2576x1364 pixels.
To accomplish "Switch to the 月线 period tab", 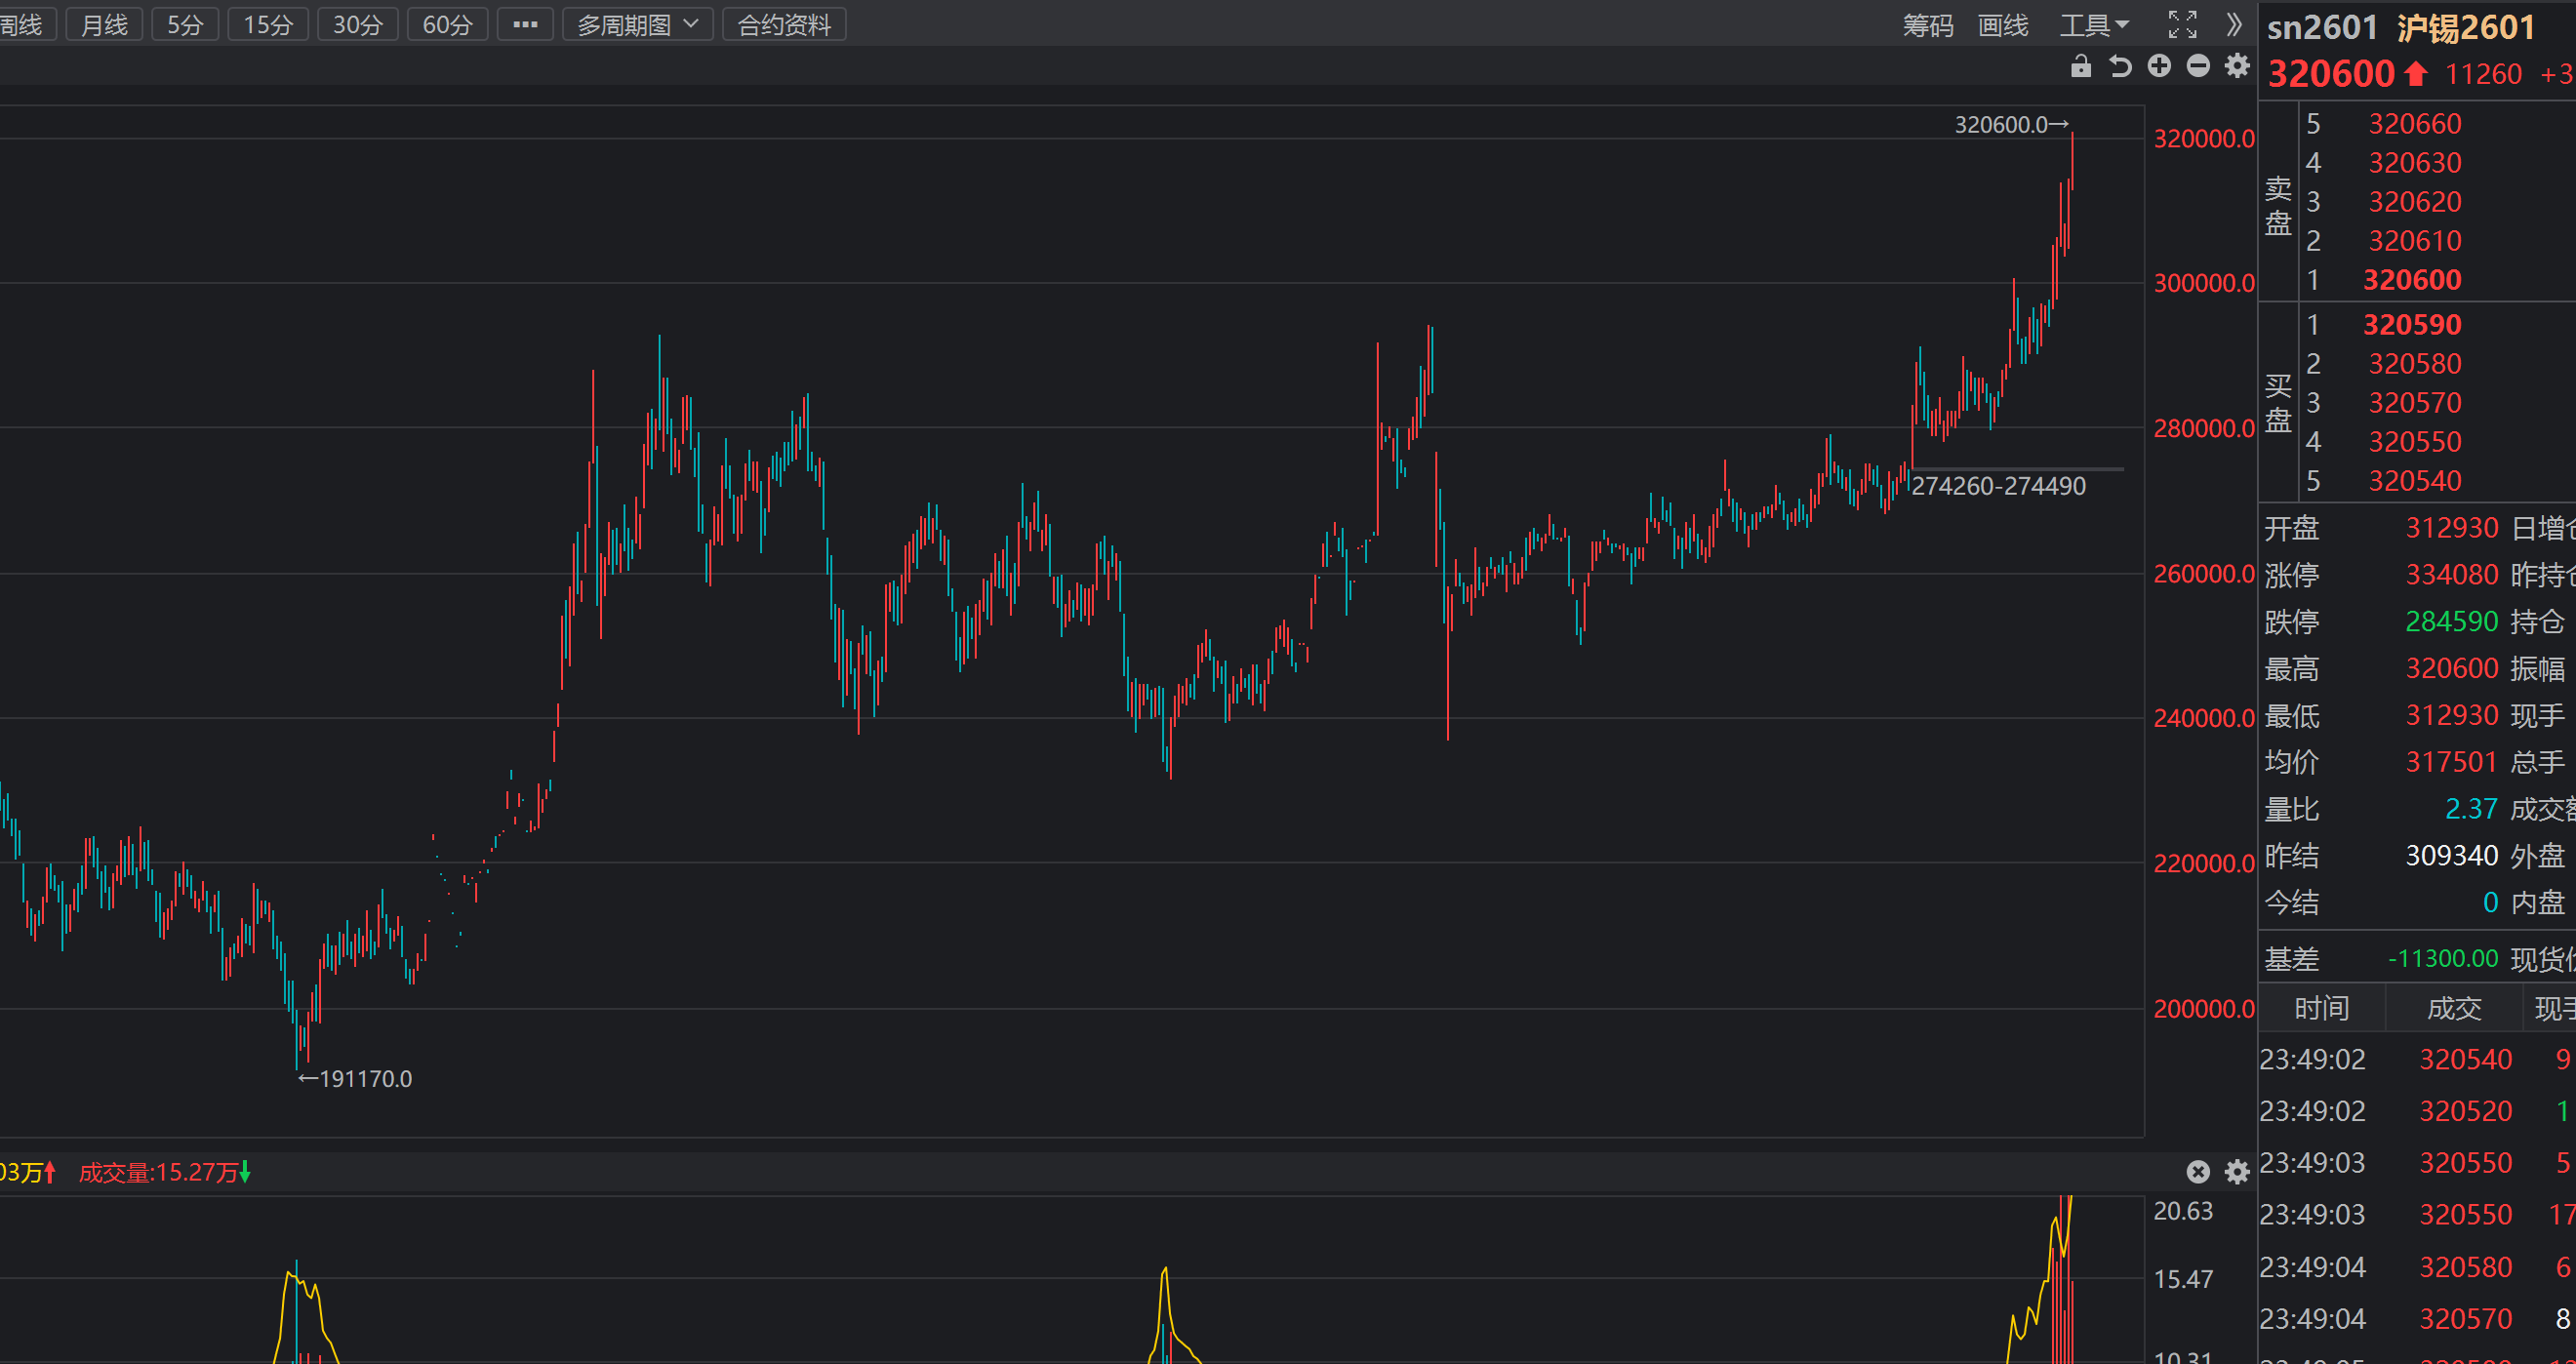I will coord(104,25).
